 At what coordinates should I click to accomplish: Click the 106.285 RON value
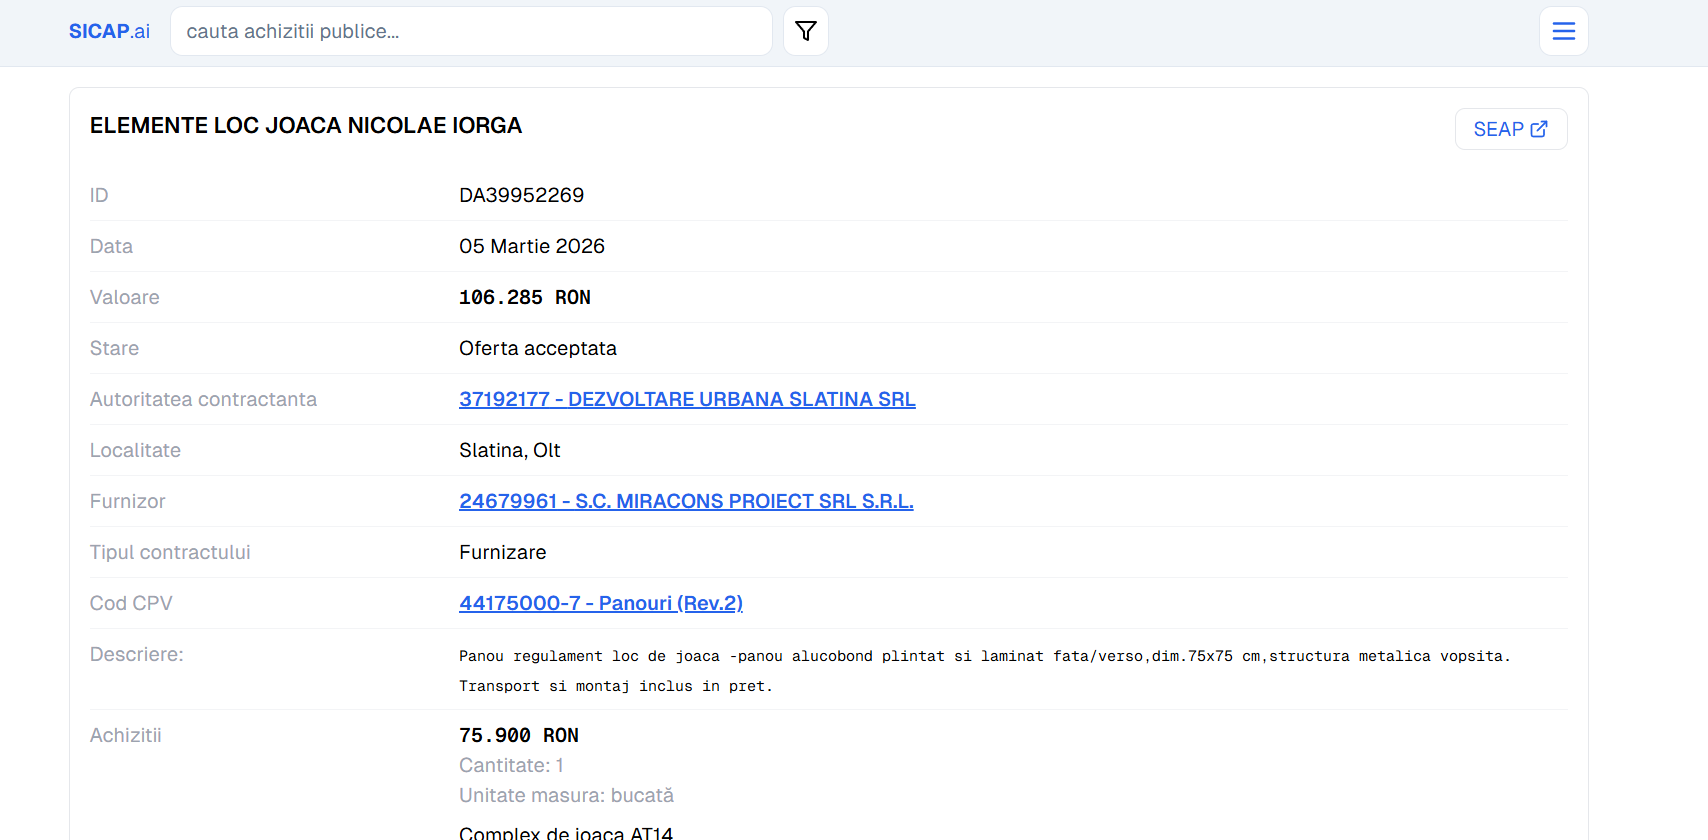coord(524,297)
